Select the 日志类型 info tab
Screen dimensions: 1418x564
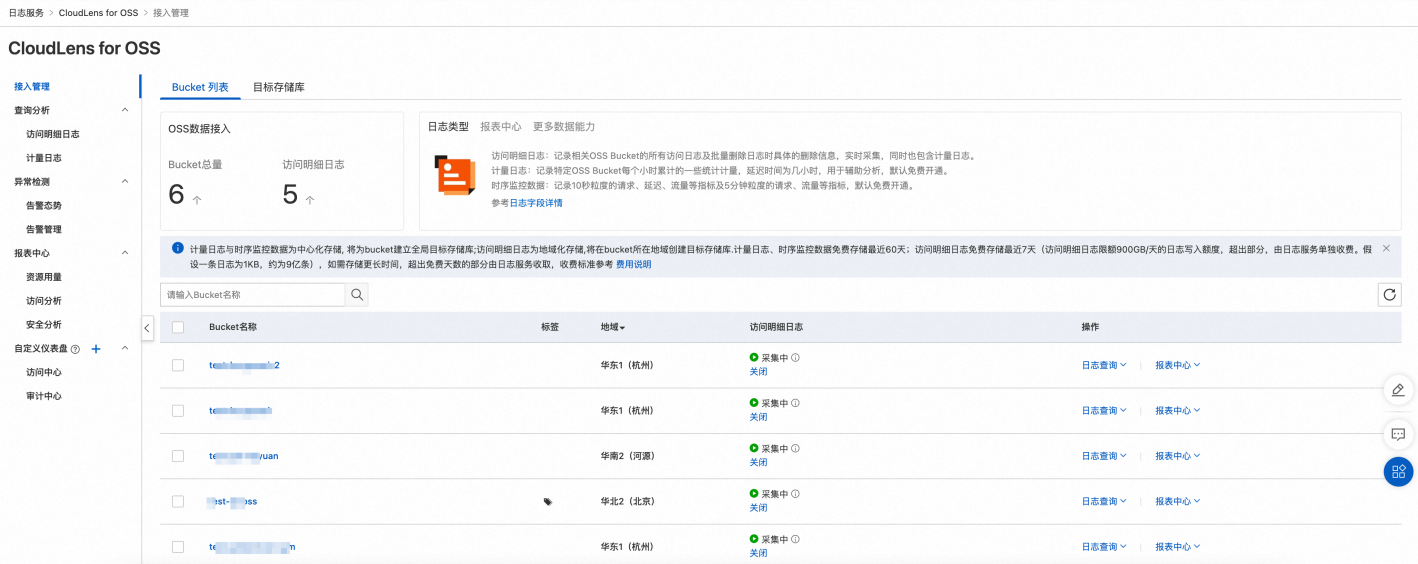pos(448,127)
